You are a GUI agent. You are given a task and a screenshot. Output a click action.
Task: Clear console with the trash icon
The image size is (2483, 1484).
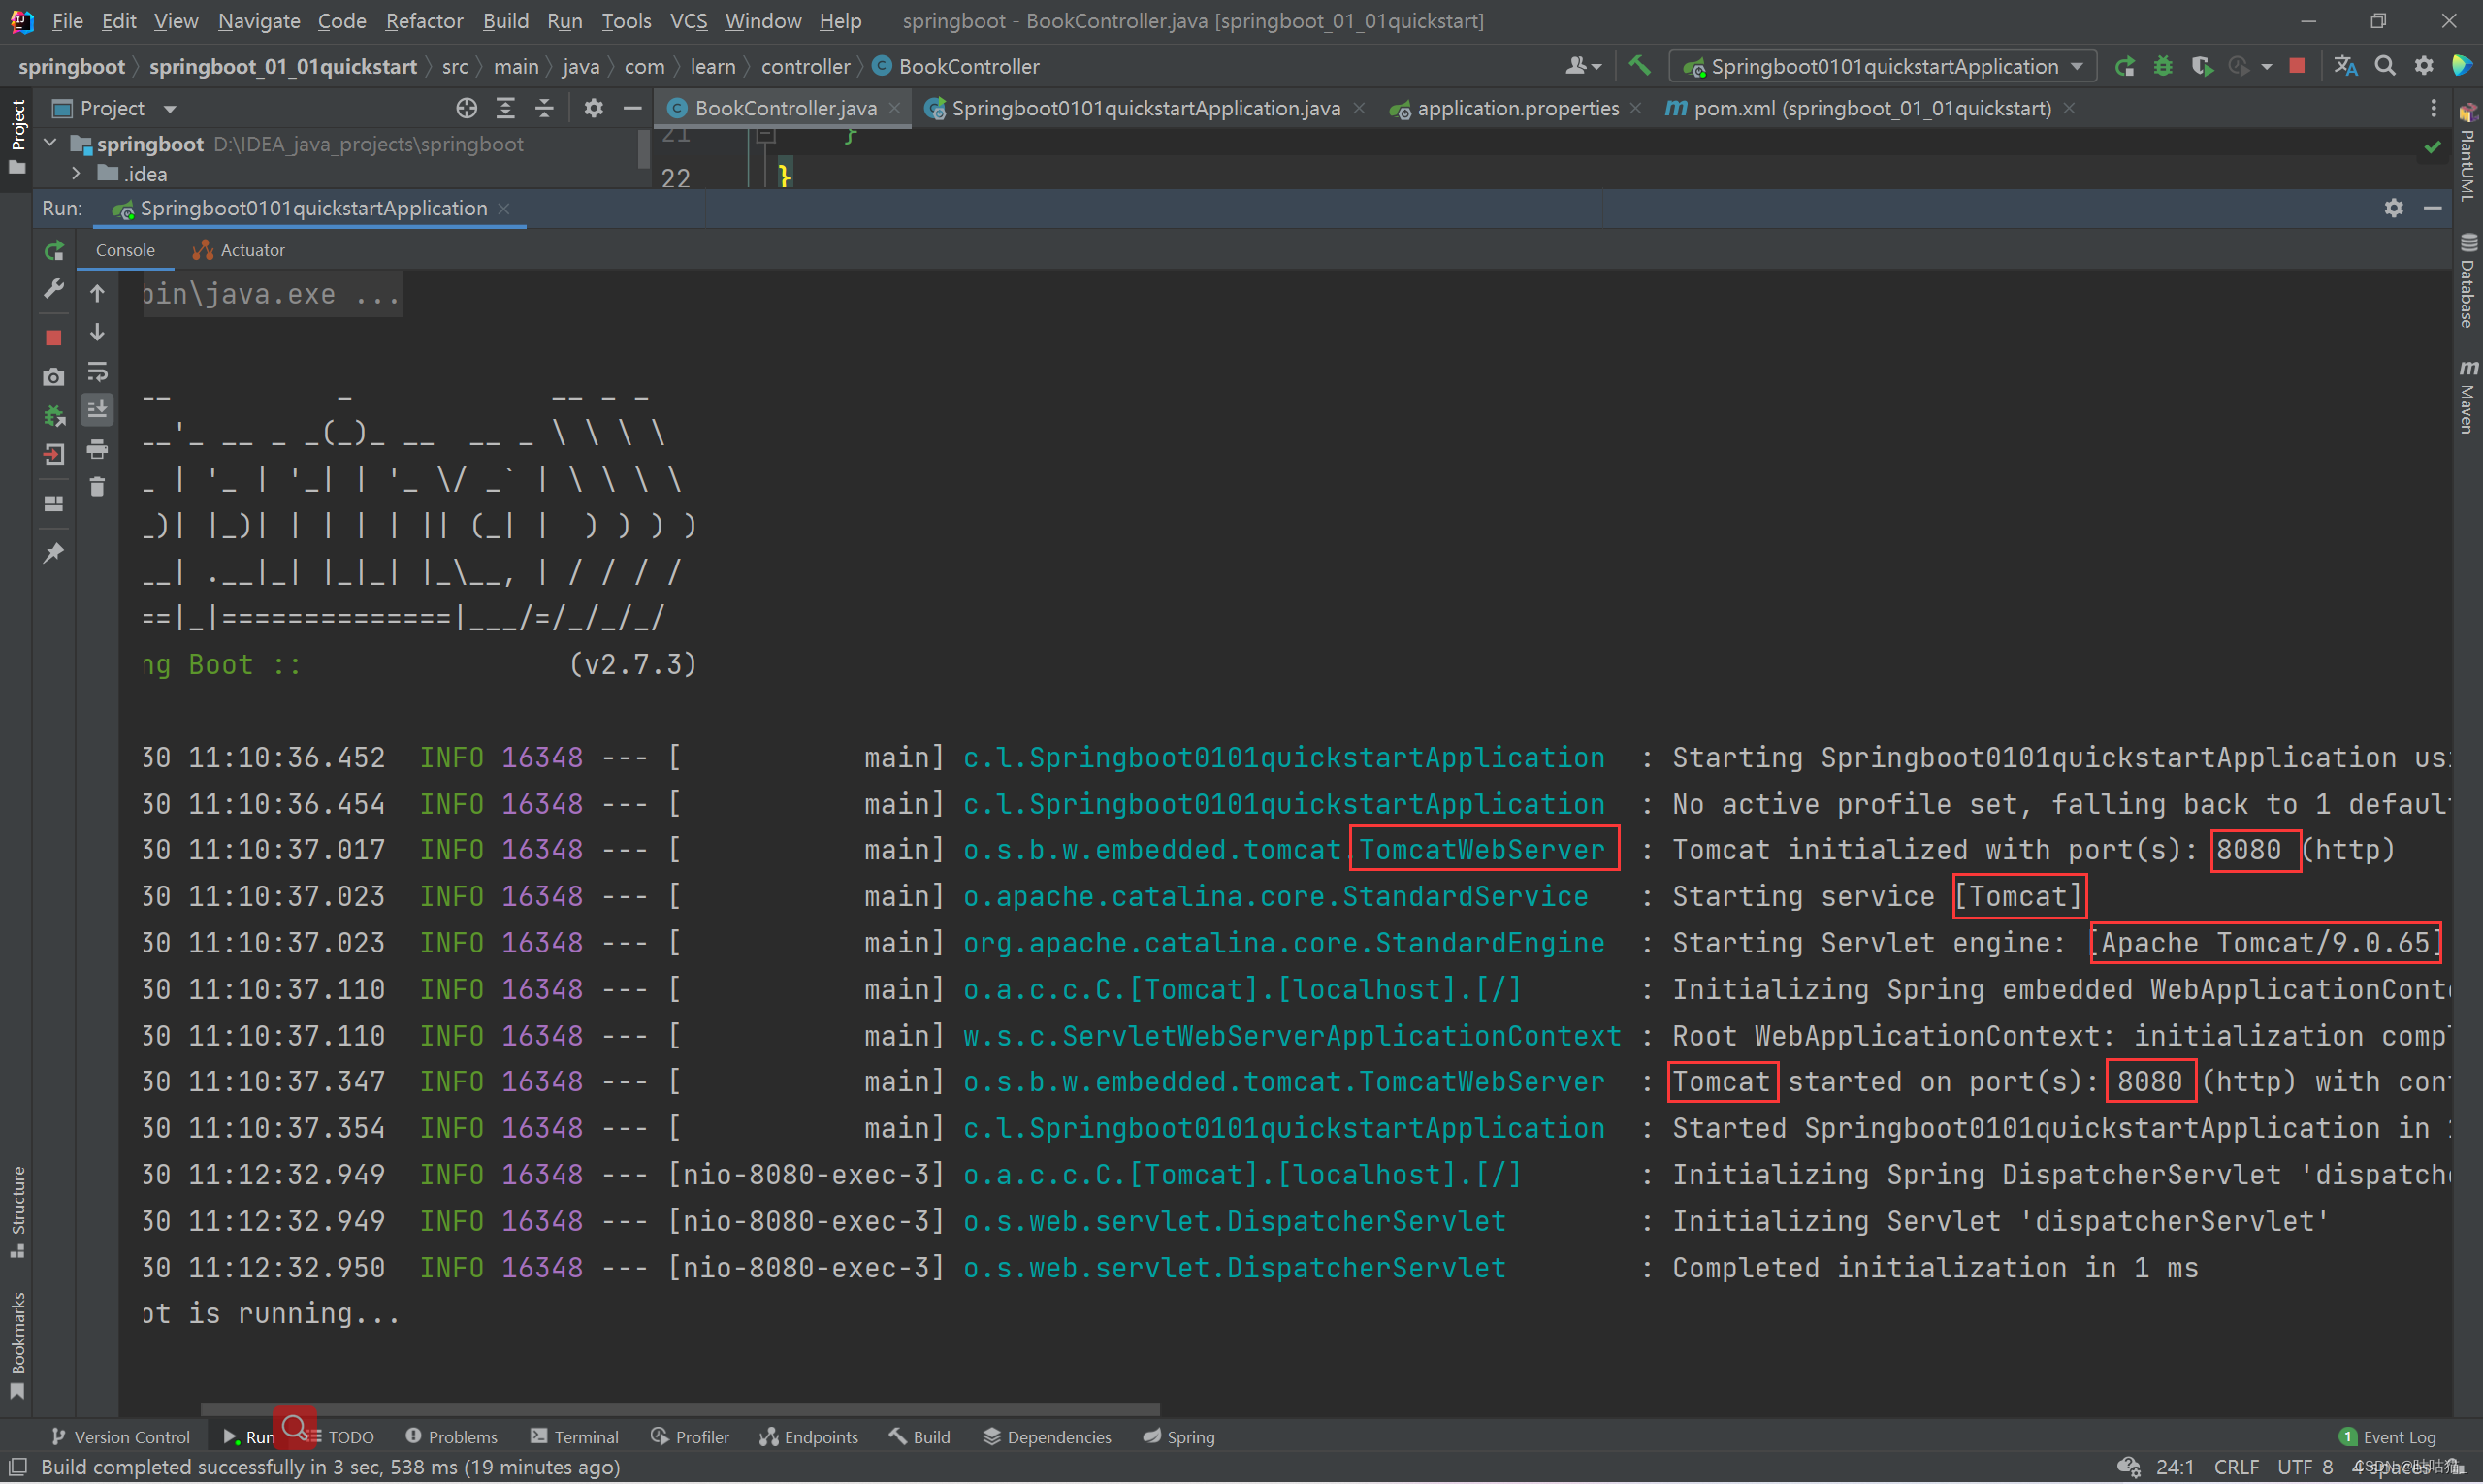coord(97,488)
